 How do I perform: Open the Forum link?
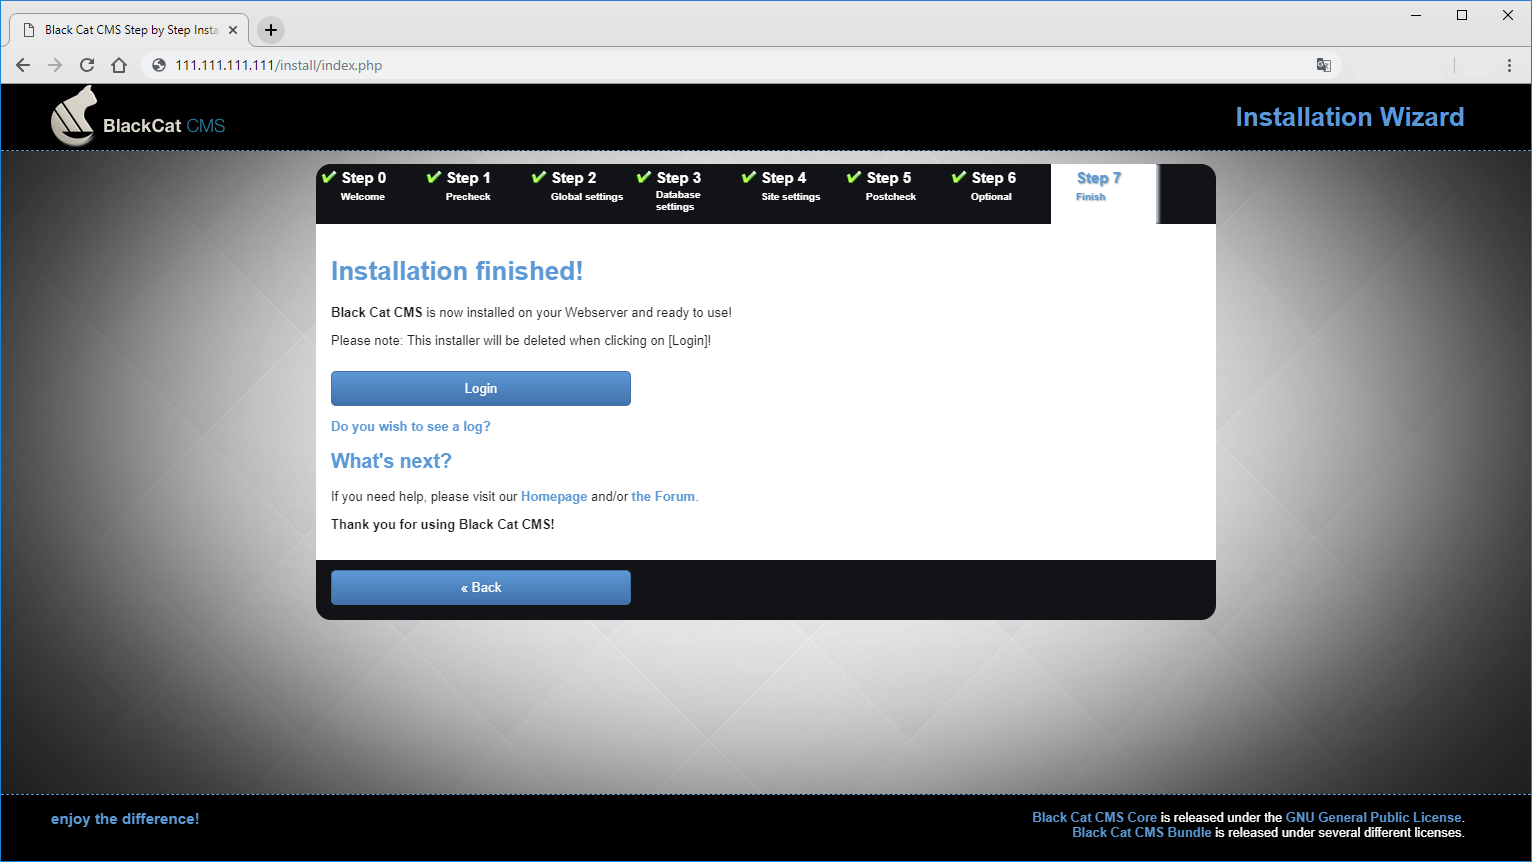[x=663, y=496]
